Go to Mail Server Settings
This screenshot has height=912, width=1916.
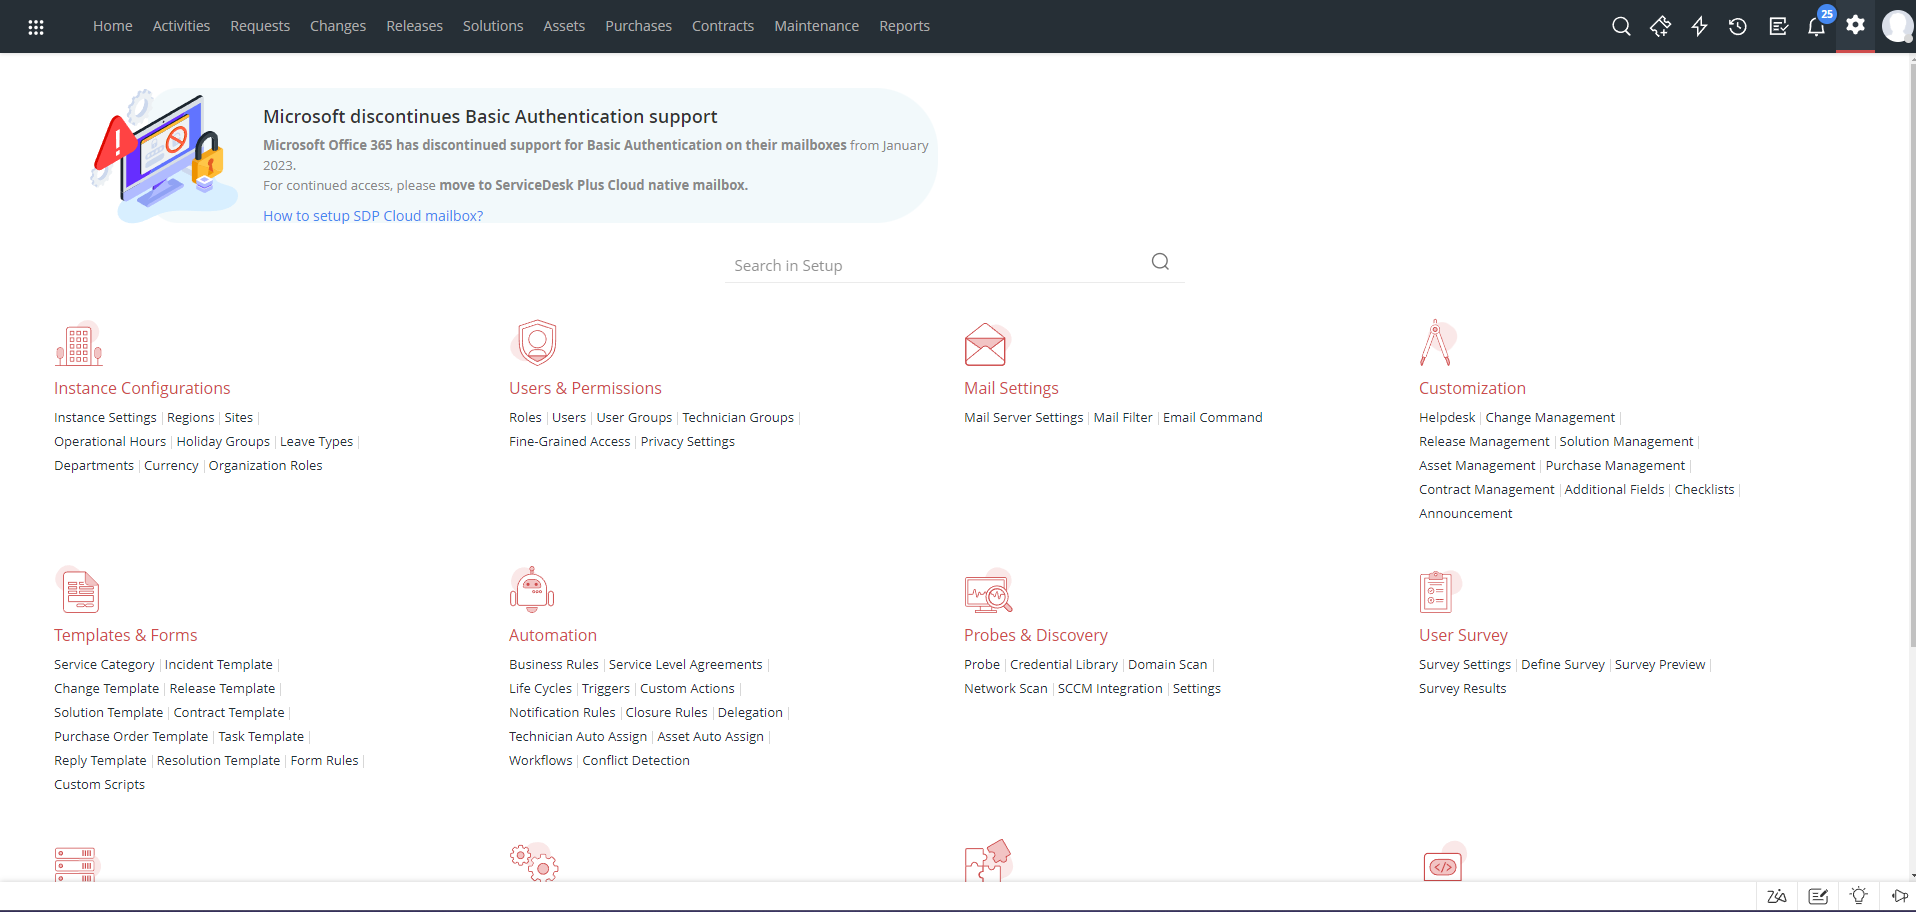1023,417
